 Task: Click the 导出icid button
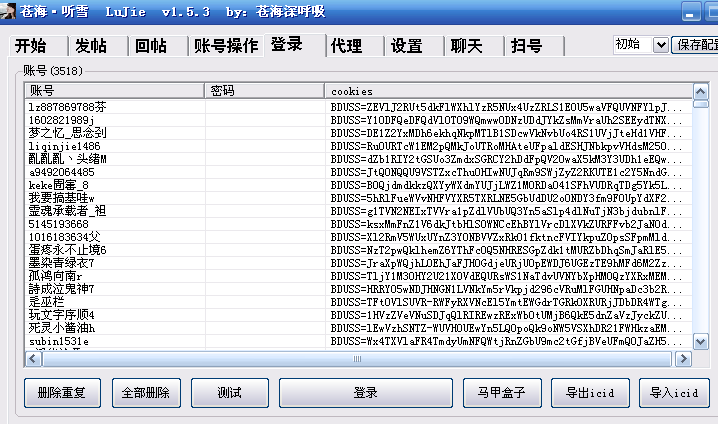point(592,393)
